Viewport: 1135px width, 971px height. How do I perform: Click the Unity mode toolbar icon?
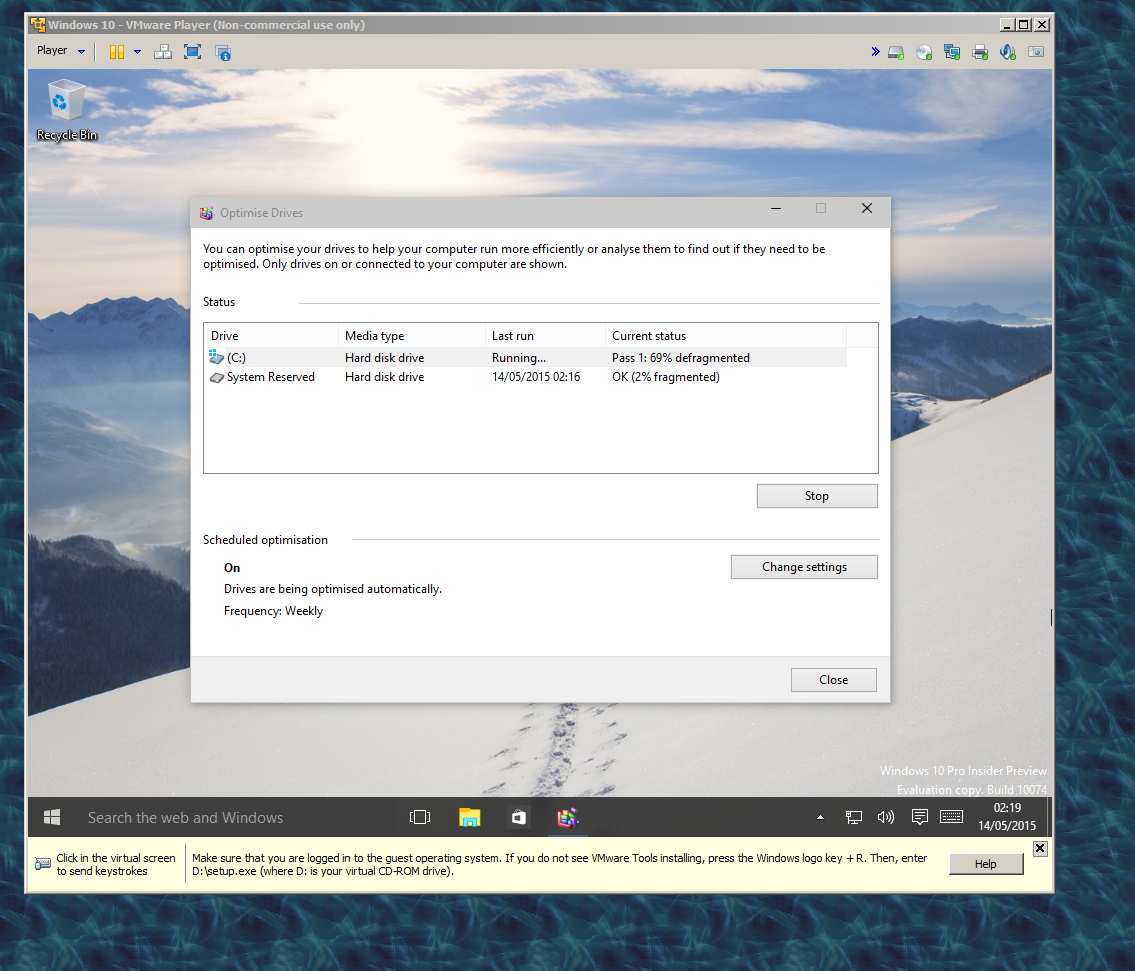coord(223,52)
